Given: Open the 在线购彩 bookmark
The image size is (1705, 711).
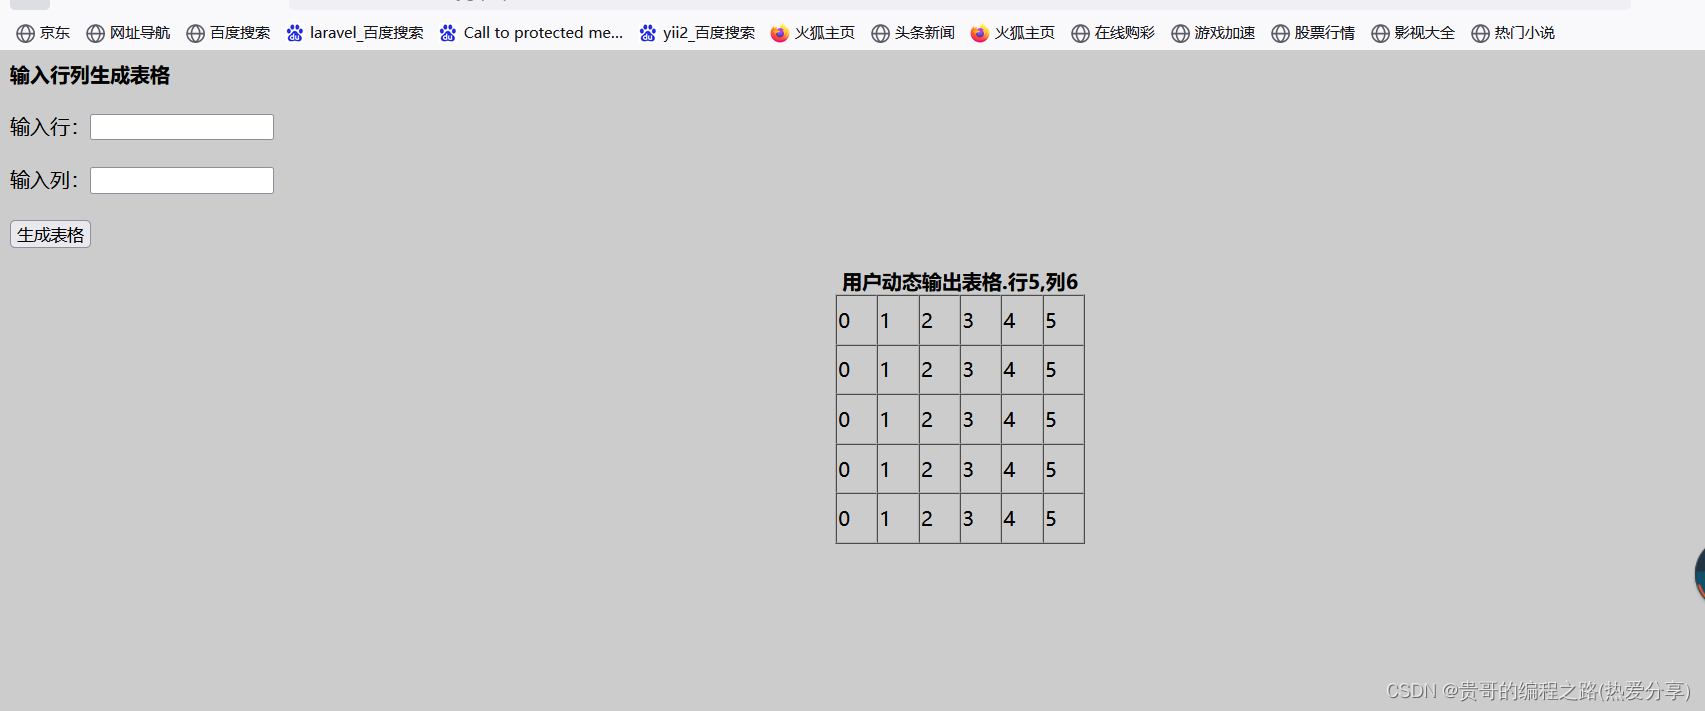Looking at the screenshot, I should (1113, 33).
